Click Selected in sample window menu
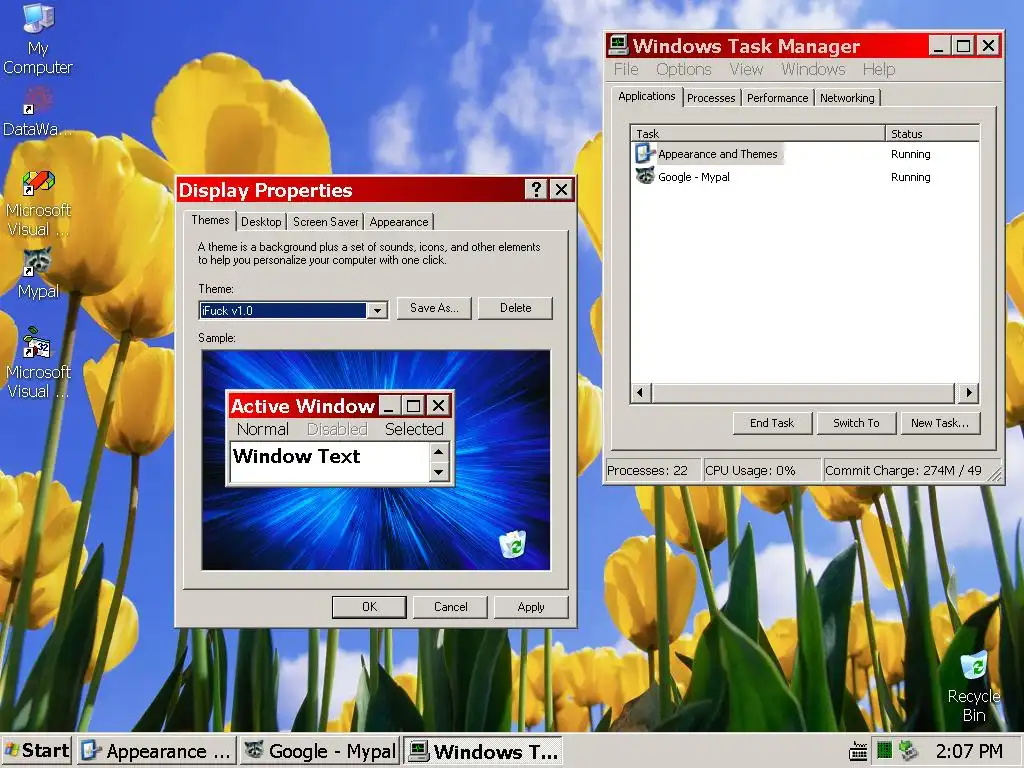The image size is (1024, 768). [414, 429]
